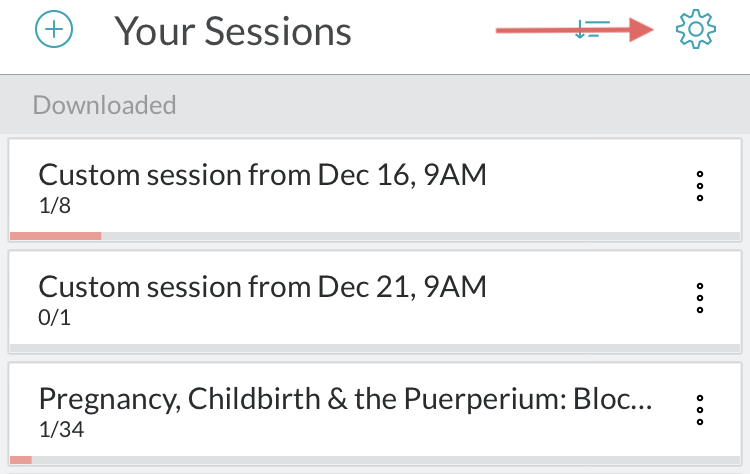
Task: Open the sort sessions icon
Action: 592,29
